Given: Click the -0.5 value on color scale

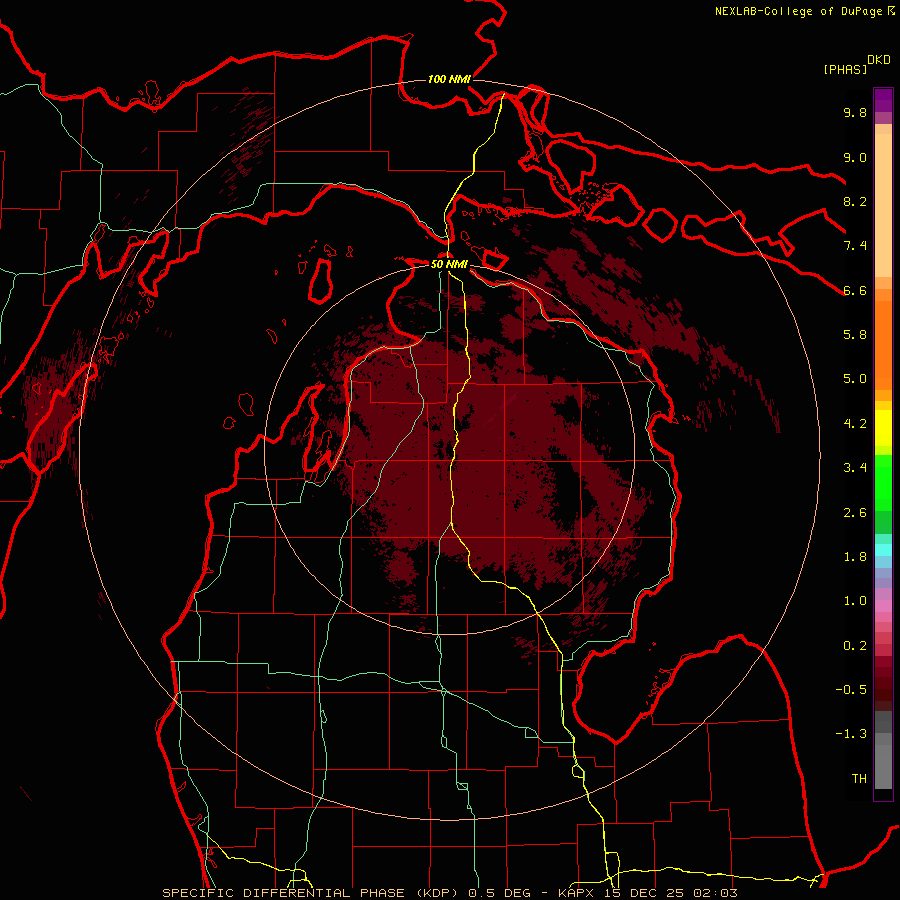Looking at the screenshot, I should (851, 690).
